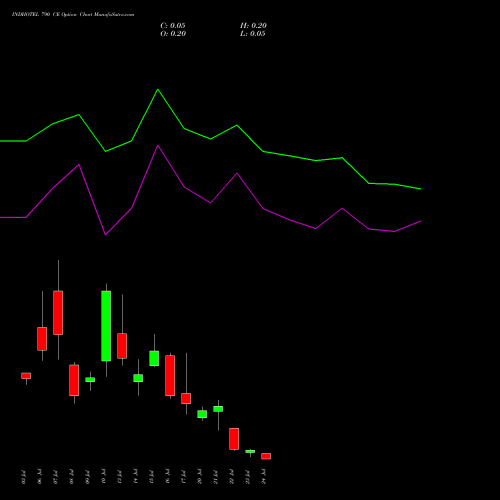Click the first red candle for 03 Jul
The height and width of the screenshot is (500, 500).
(x=26, y=376)
